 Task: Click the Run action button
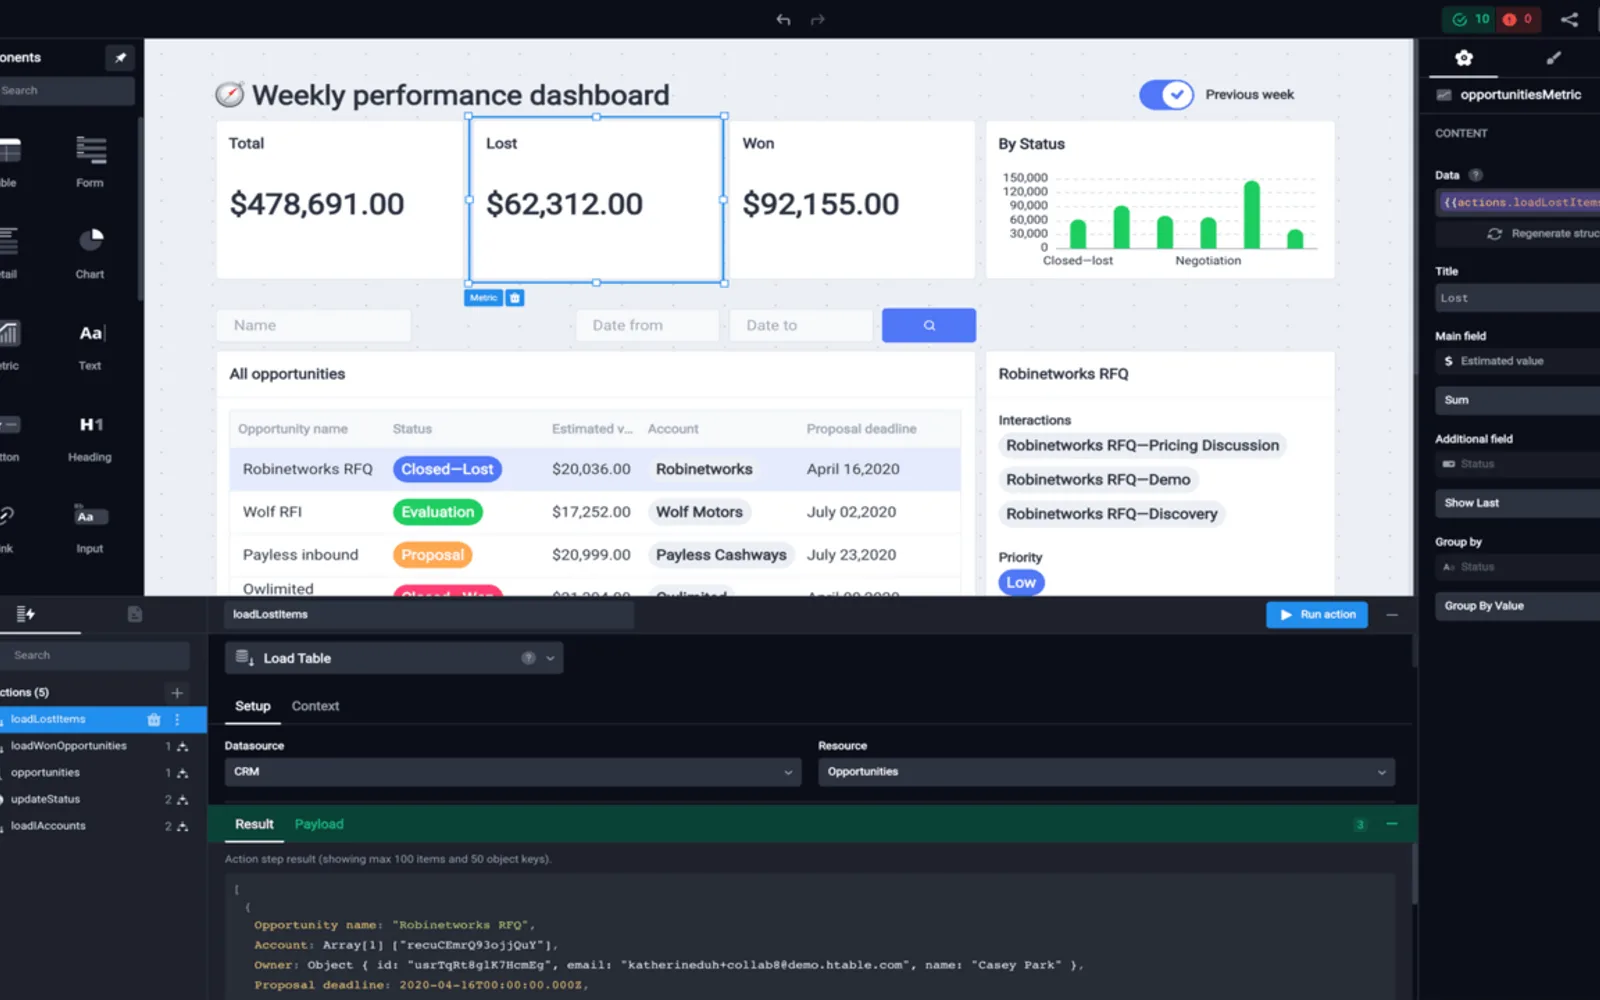[x=1317, y=615]
